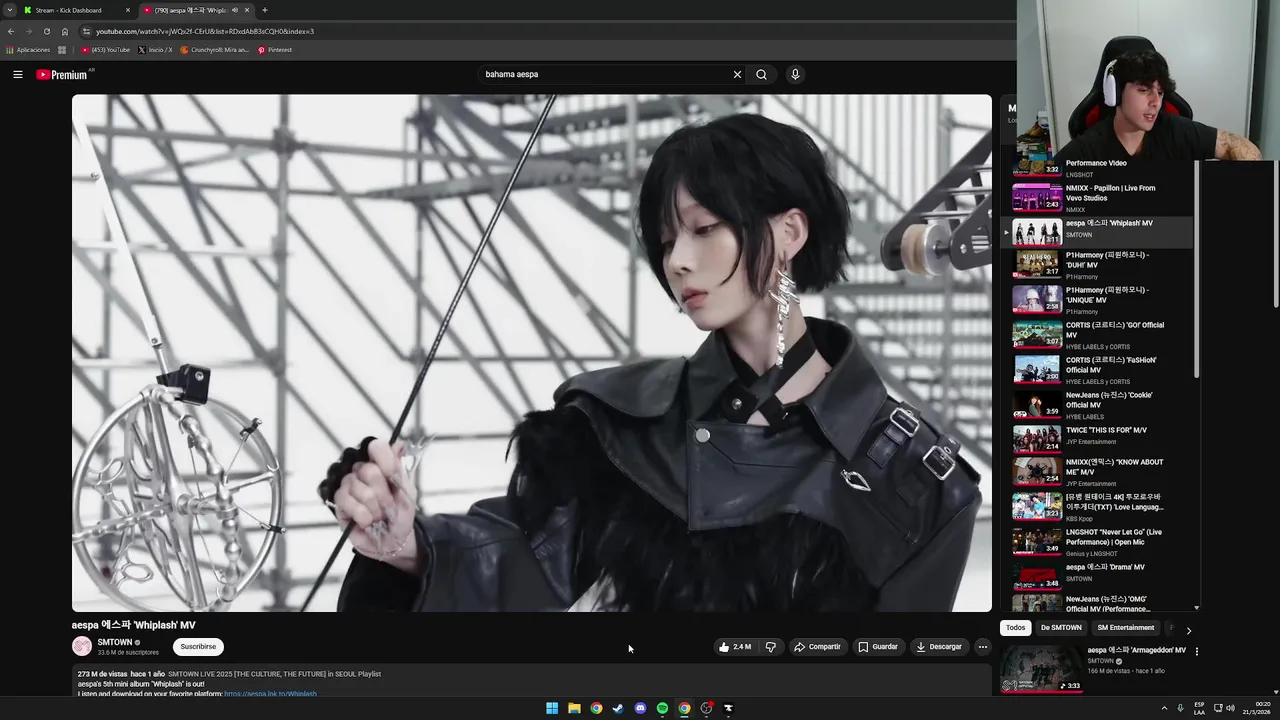This screenshot has height=720, width=1280.
Task: Open Discord from the taskbar
Action: click(640, 708)
